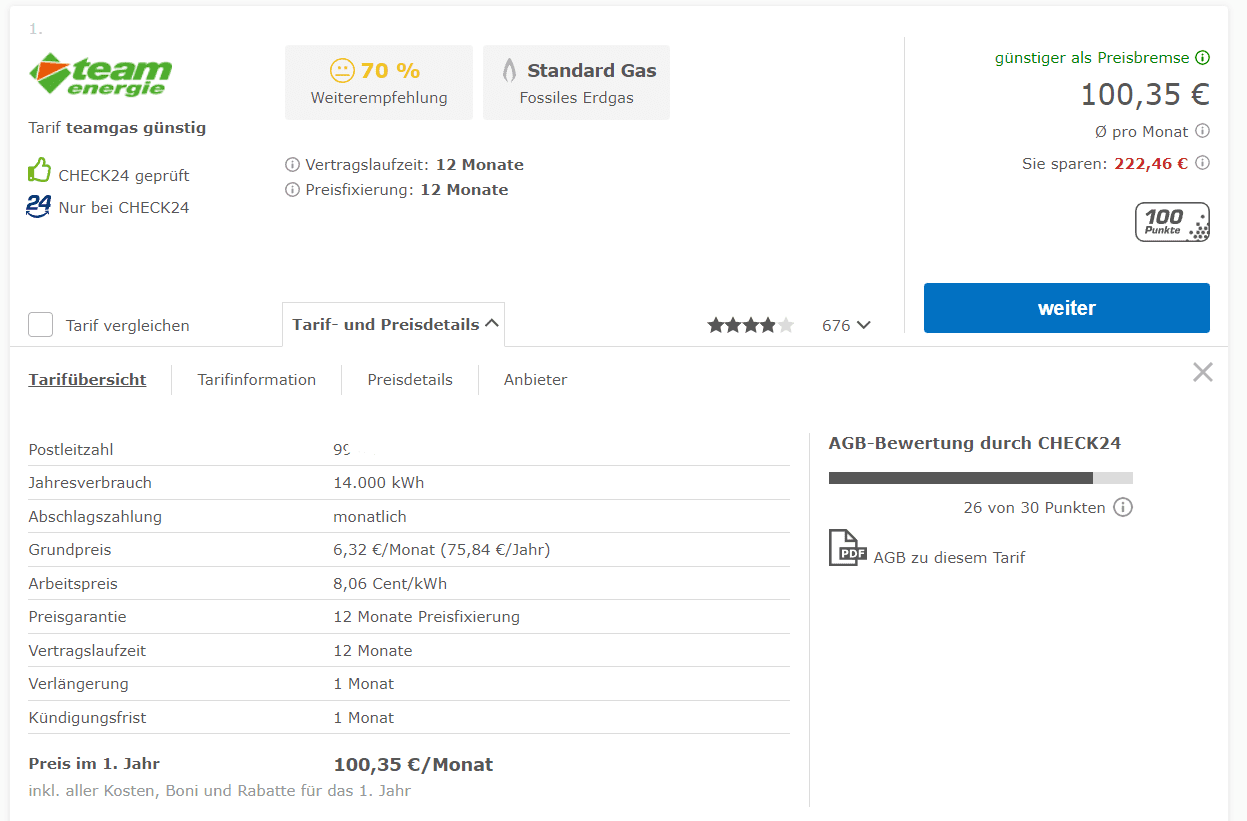Click the neutral smiley Weiterempfehlung icon
The height and width of the screenshot is (821, 1247).
(x=342, y=70)
